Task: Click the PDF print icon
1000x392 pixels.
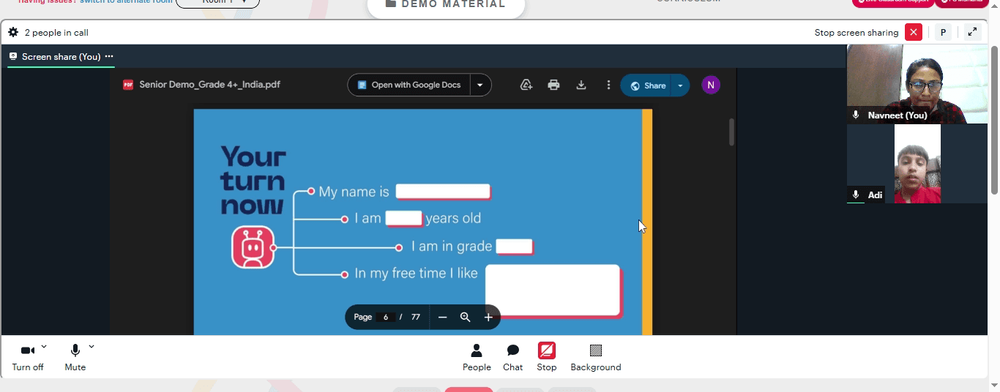Action: point(554,85)
